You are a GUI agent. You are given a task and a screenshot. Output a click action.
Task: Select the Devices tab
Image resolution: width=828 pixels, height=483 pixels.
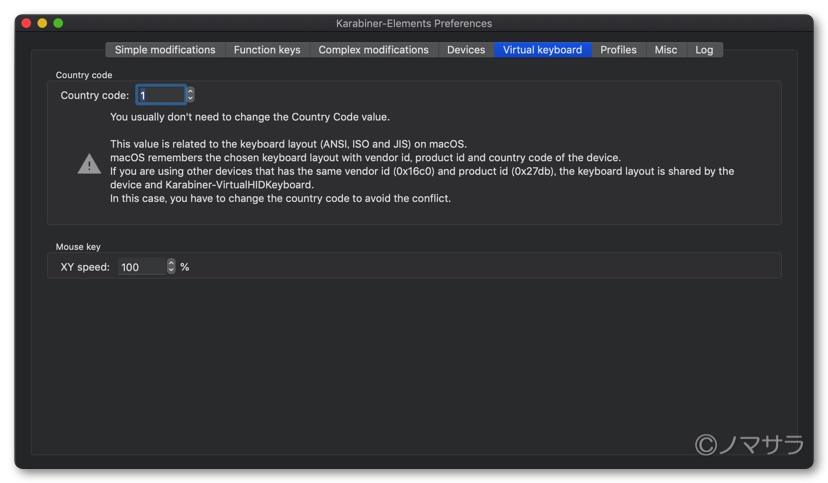[x=466, y=50]
